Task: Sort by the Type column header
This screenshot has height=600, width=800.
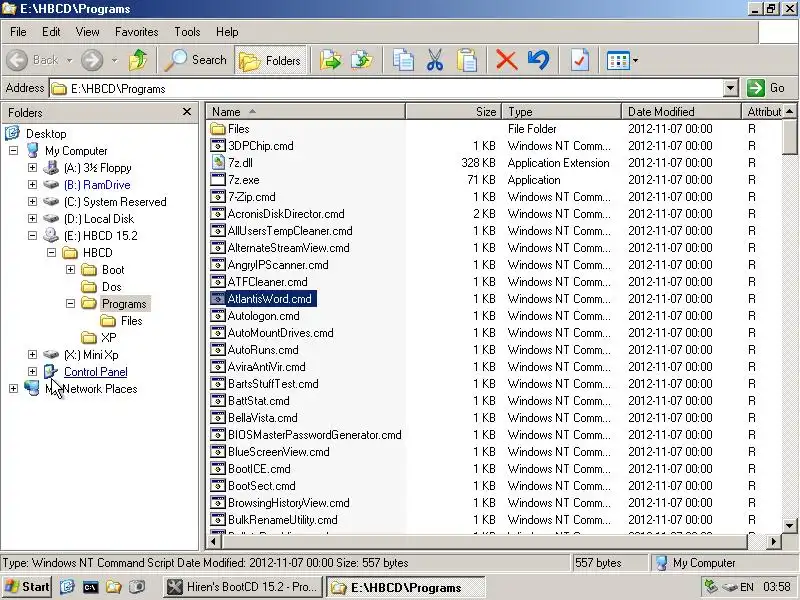Action: point(562,112)
